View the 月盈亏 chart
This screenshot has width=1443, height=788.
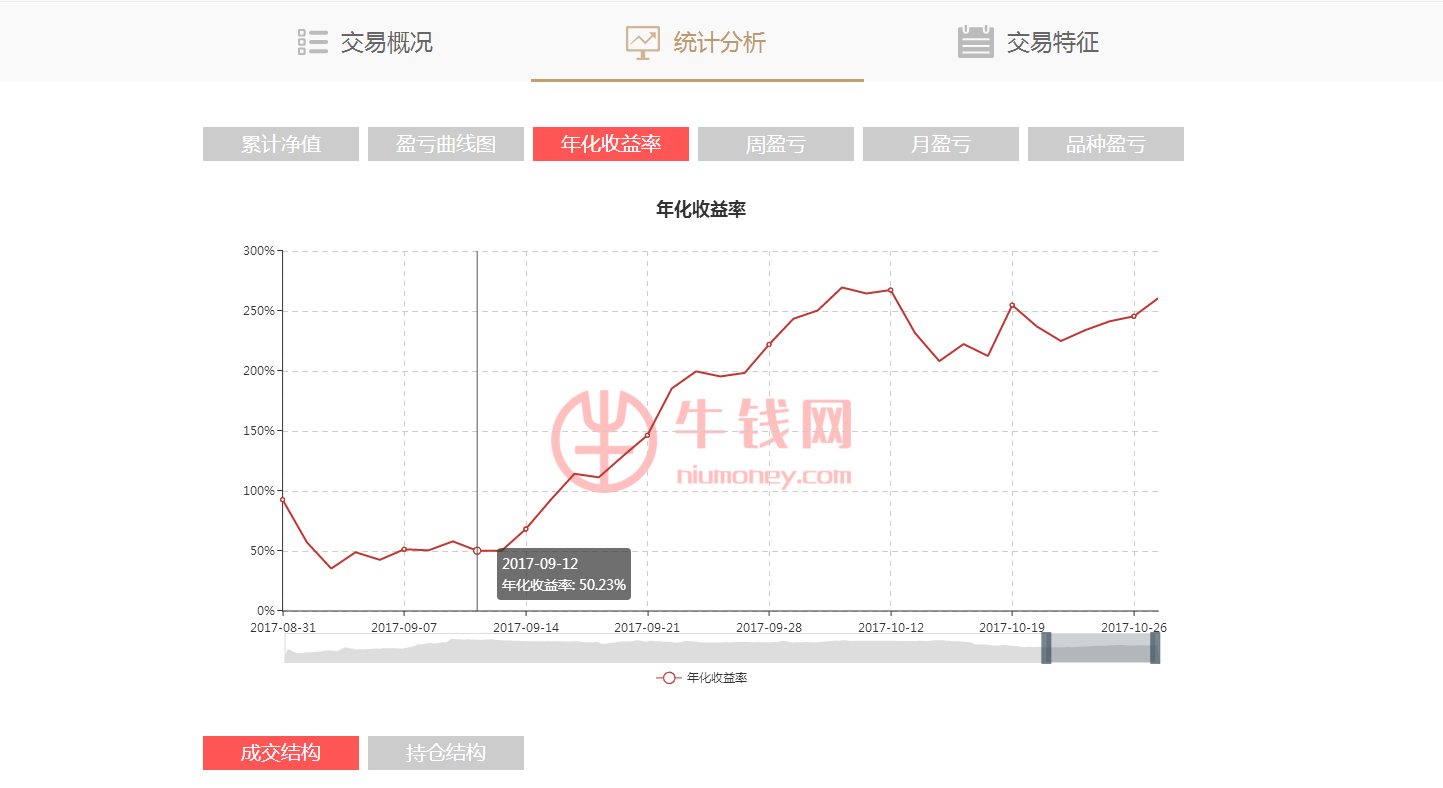click(x=941, y=144)
